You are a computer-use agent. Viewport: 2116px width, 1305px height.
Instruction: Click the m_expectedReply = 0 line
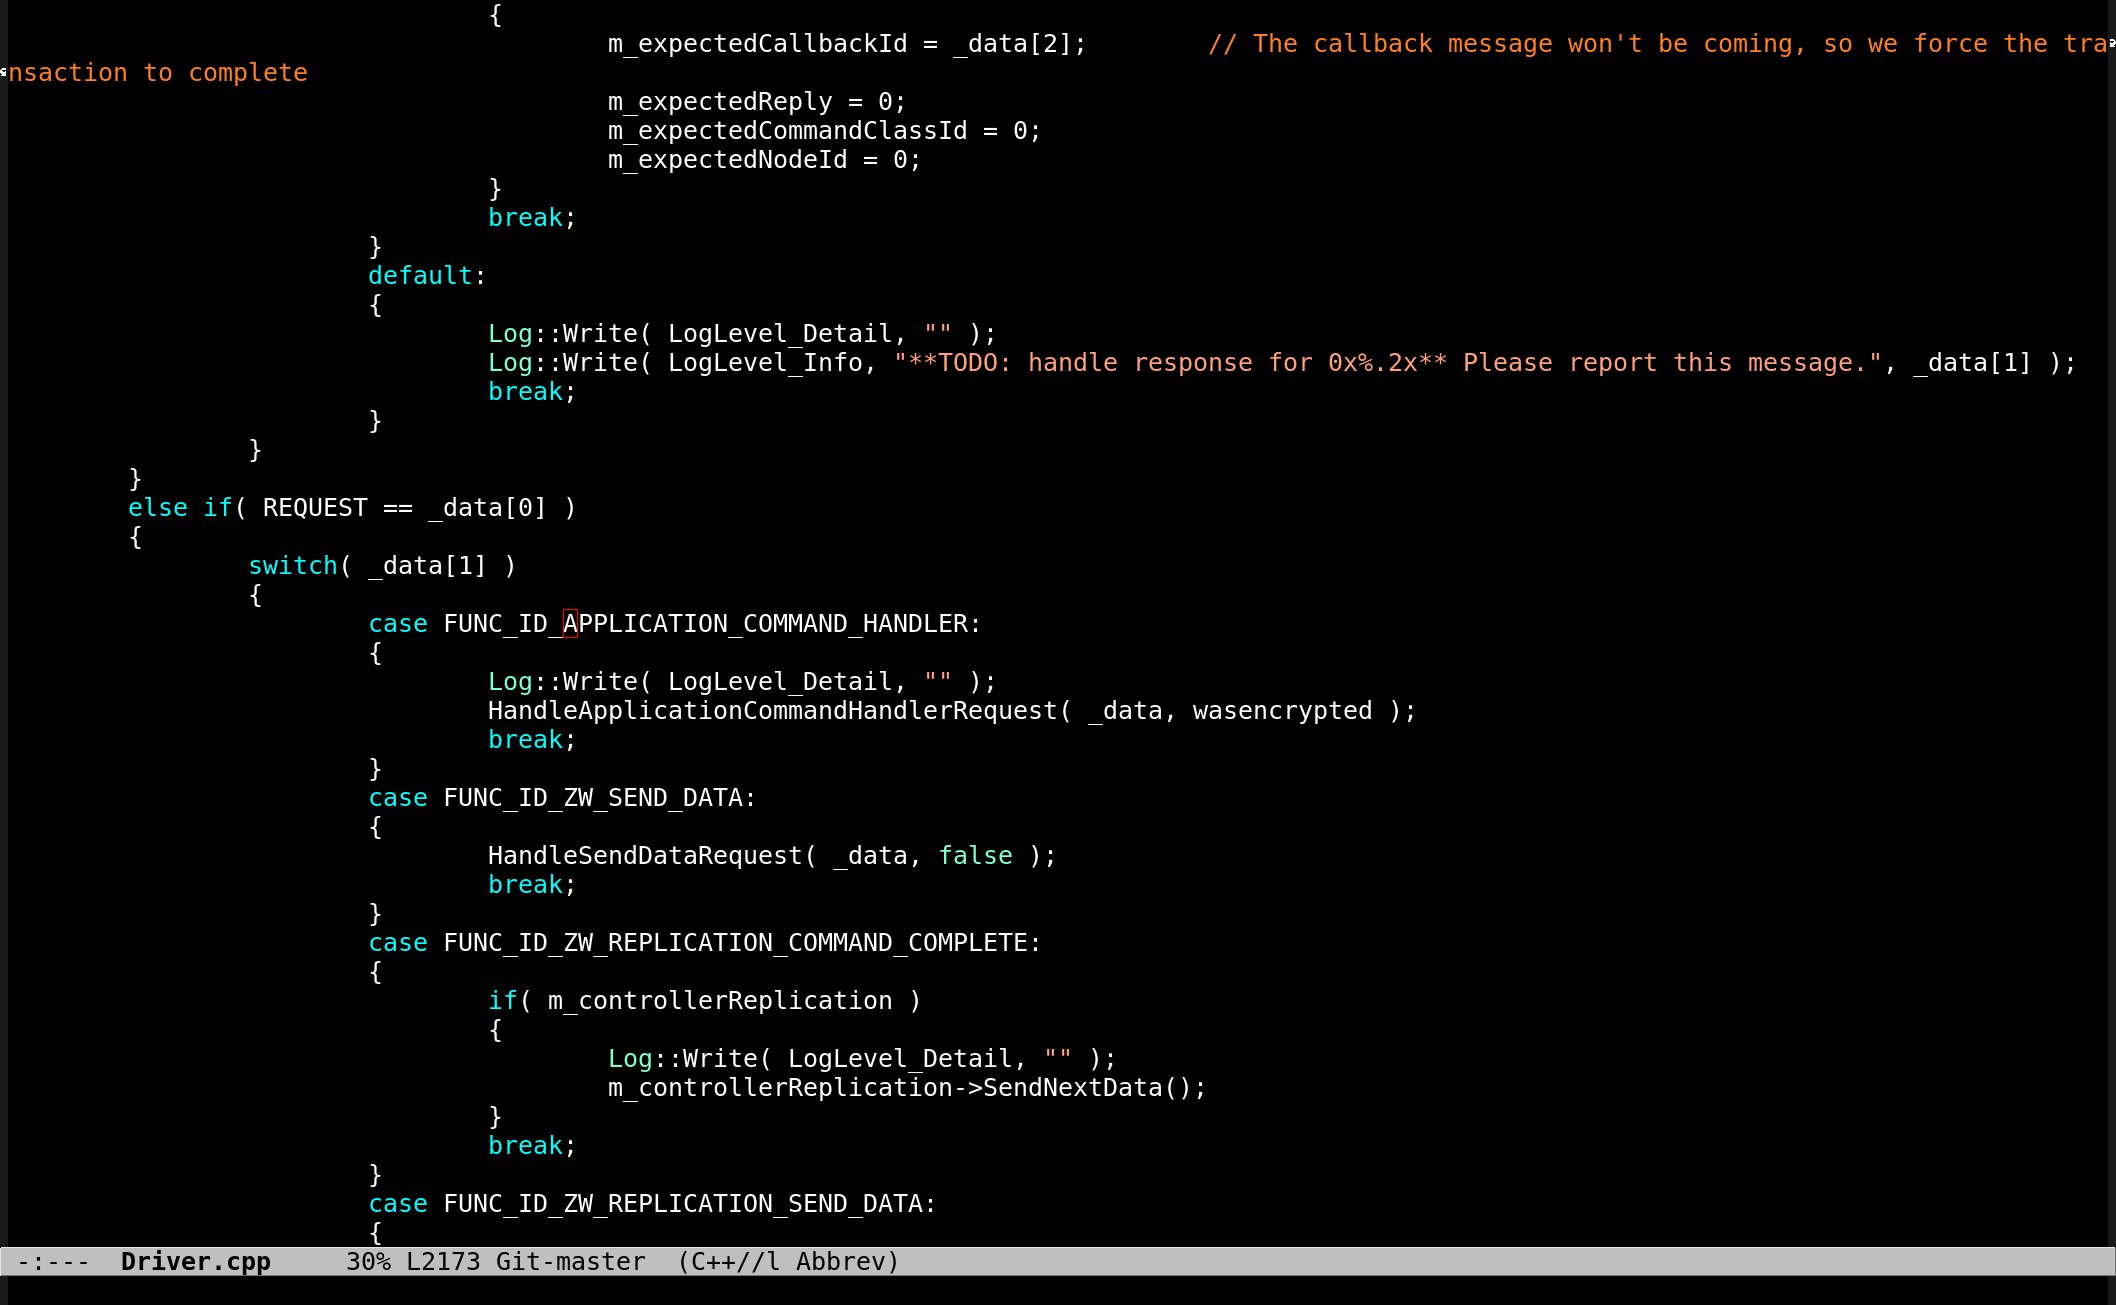pyautogui.click(x=757, y=102)
